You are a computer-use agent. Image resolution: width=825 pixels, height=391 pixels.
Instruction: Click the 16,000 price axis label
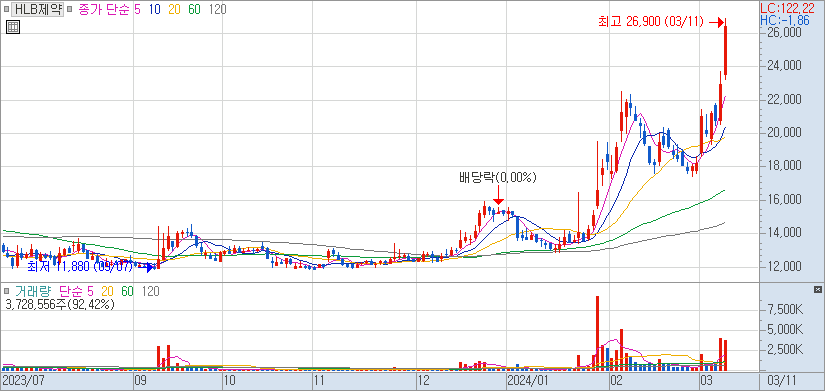[784, 200]
